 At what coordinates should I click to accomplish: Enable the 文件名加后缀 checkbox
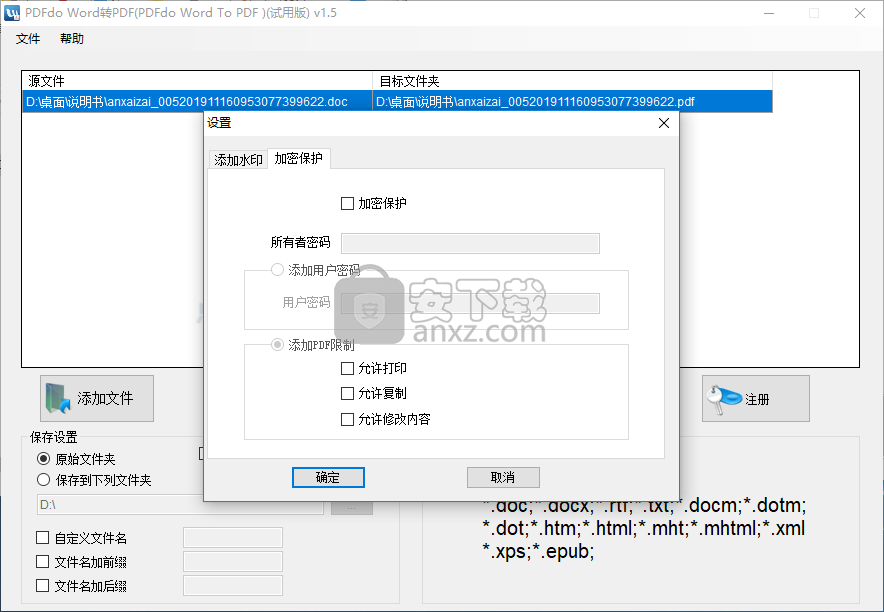(x=42, y=586)
